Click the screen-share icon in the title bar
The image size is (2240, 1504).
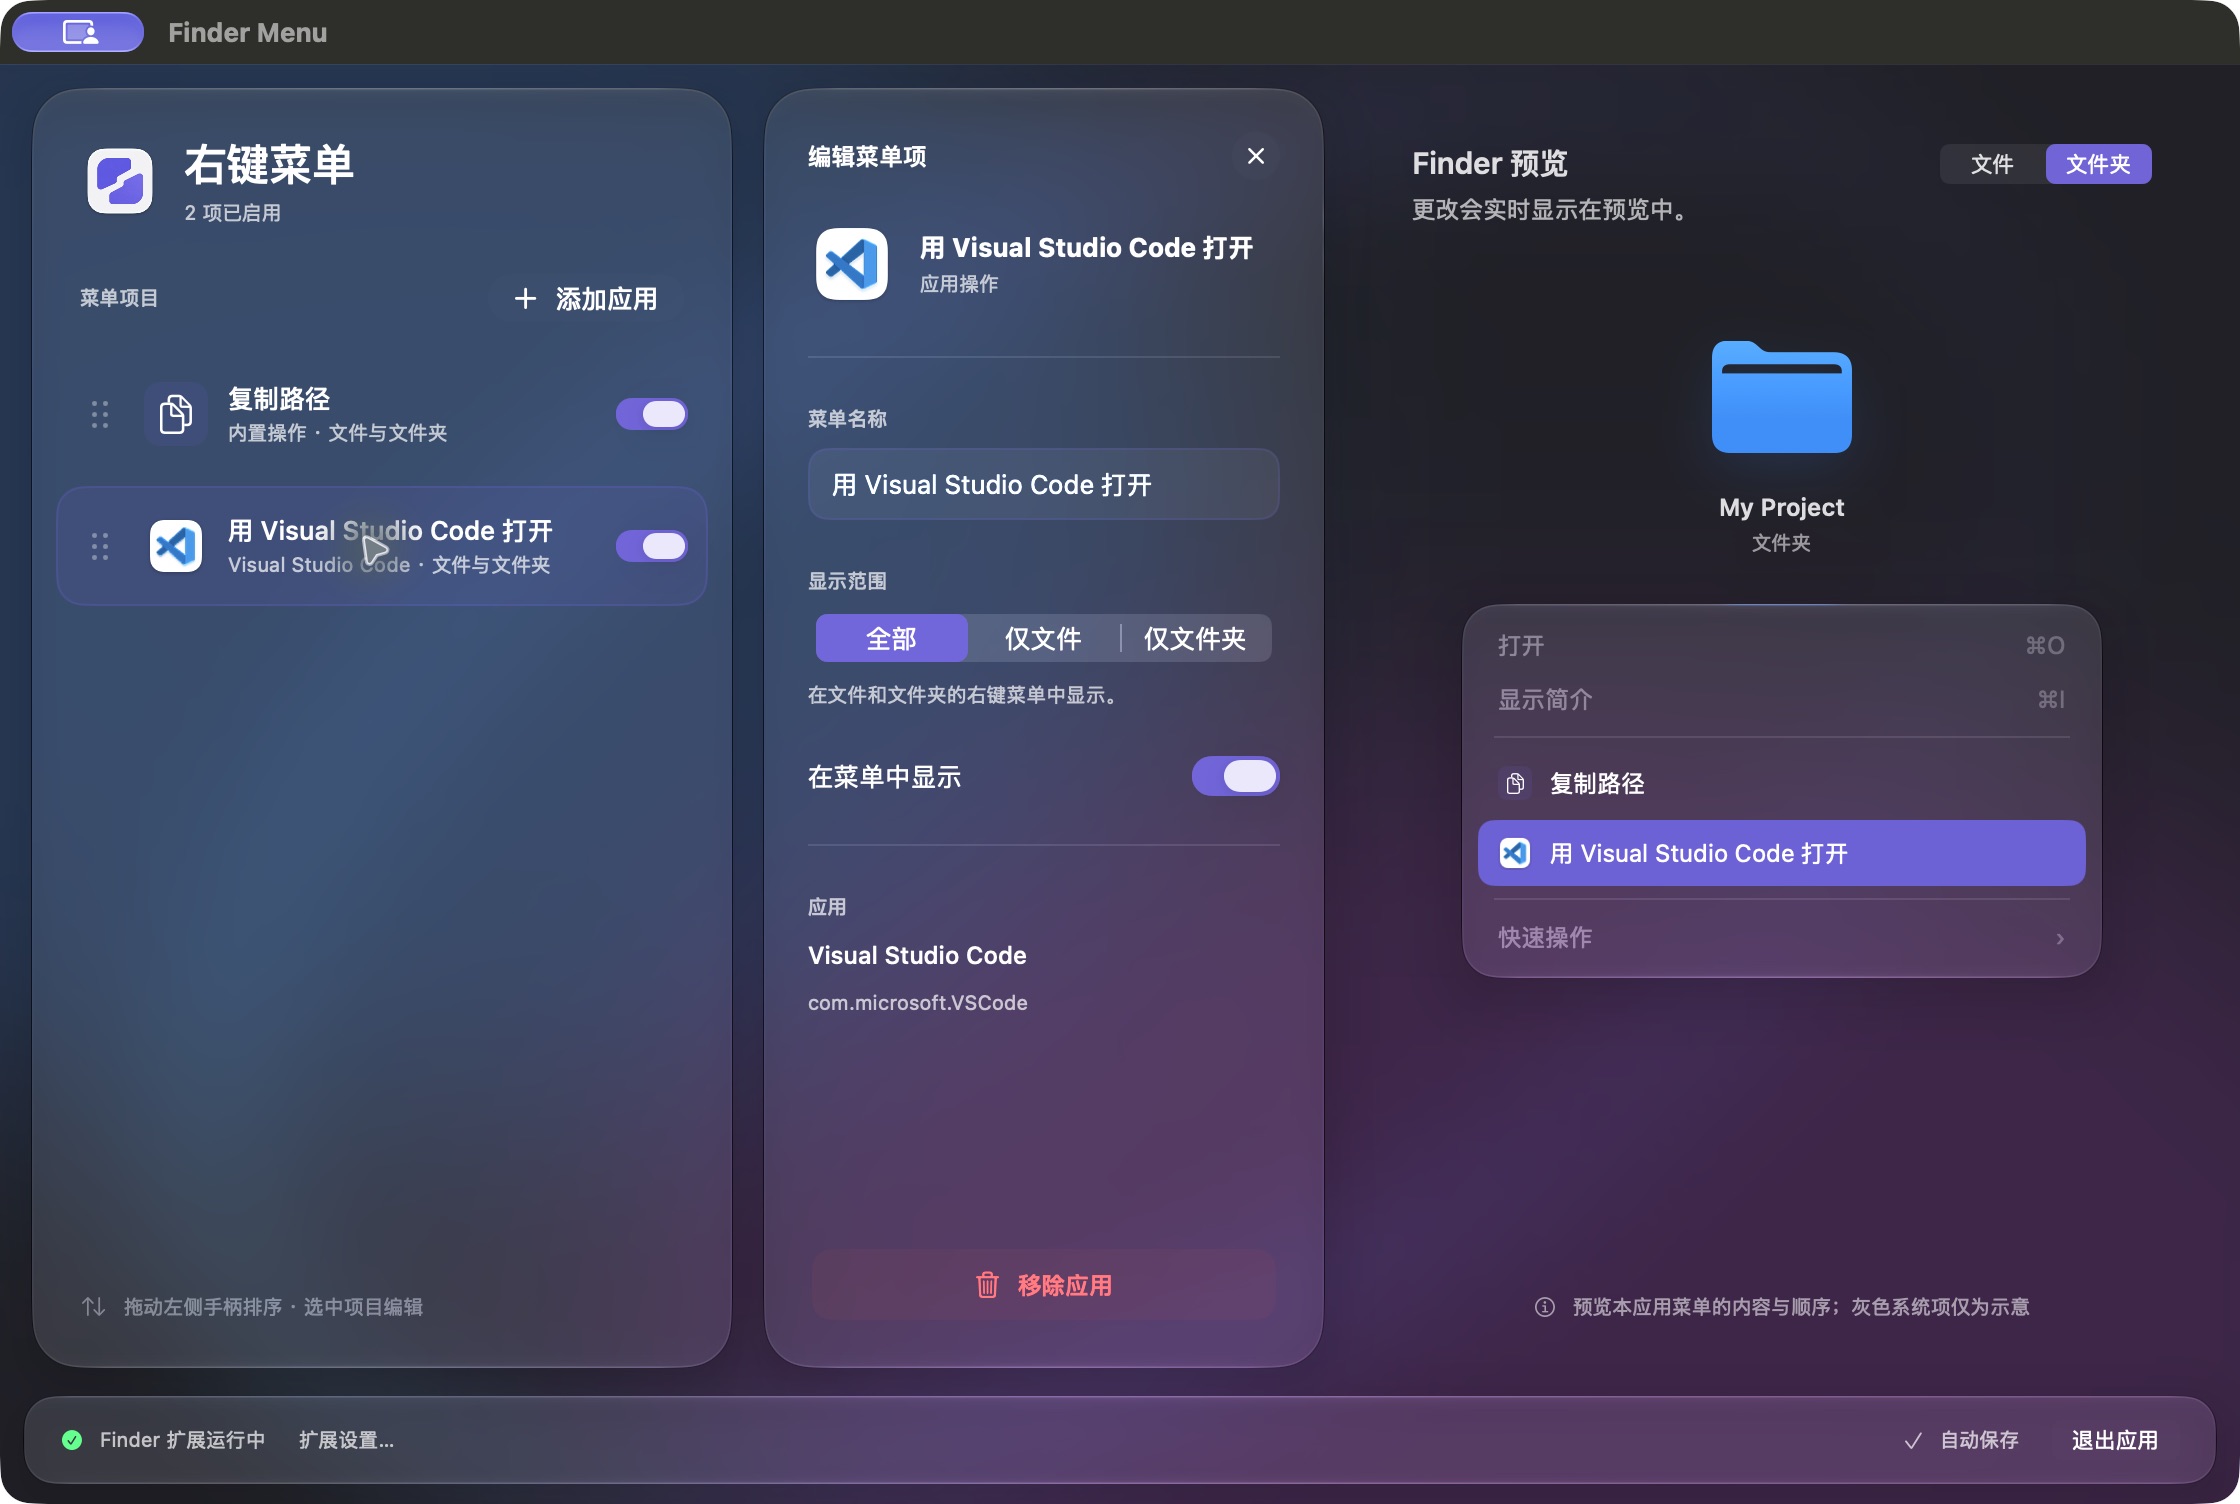click(x=79, y=33)
